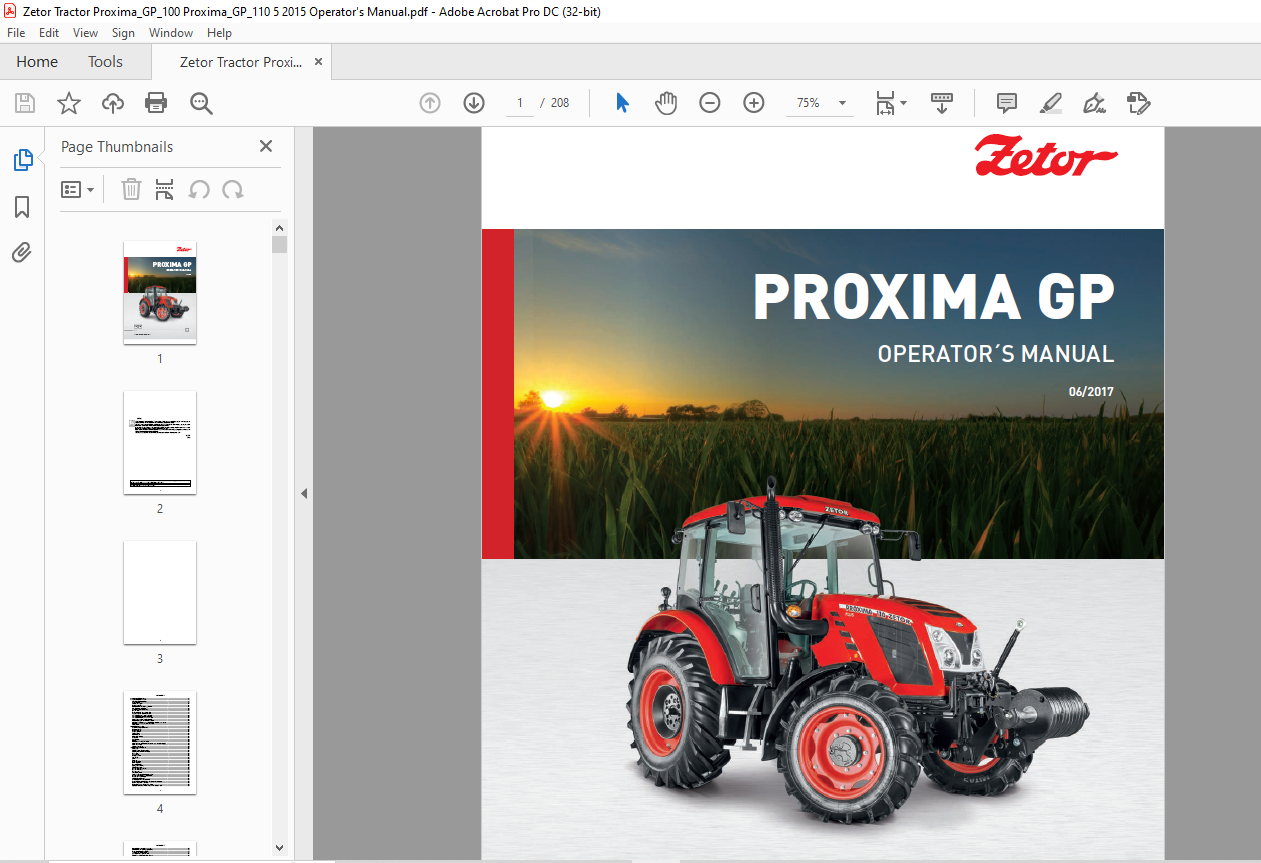Image resolution: width=1261 pixels, height=863 pixels.
Task: Rotate page counterclockwise
Action: pyautogui.click(x=199, y=189)
